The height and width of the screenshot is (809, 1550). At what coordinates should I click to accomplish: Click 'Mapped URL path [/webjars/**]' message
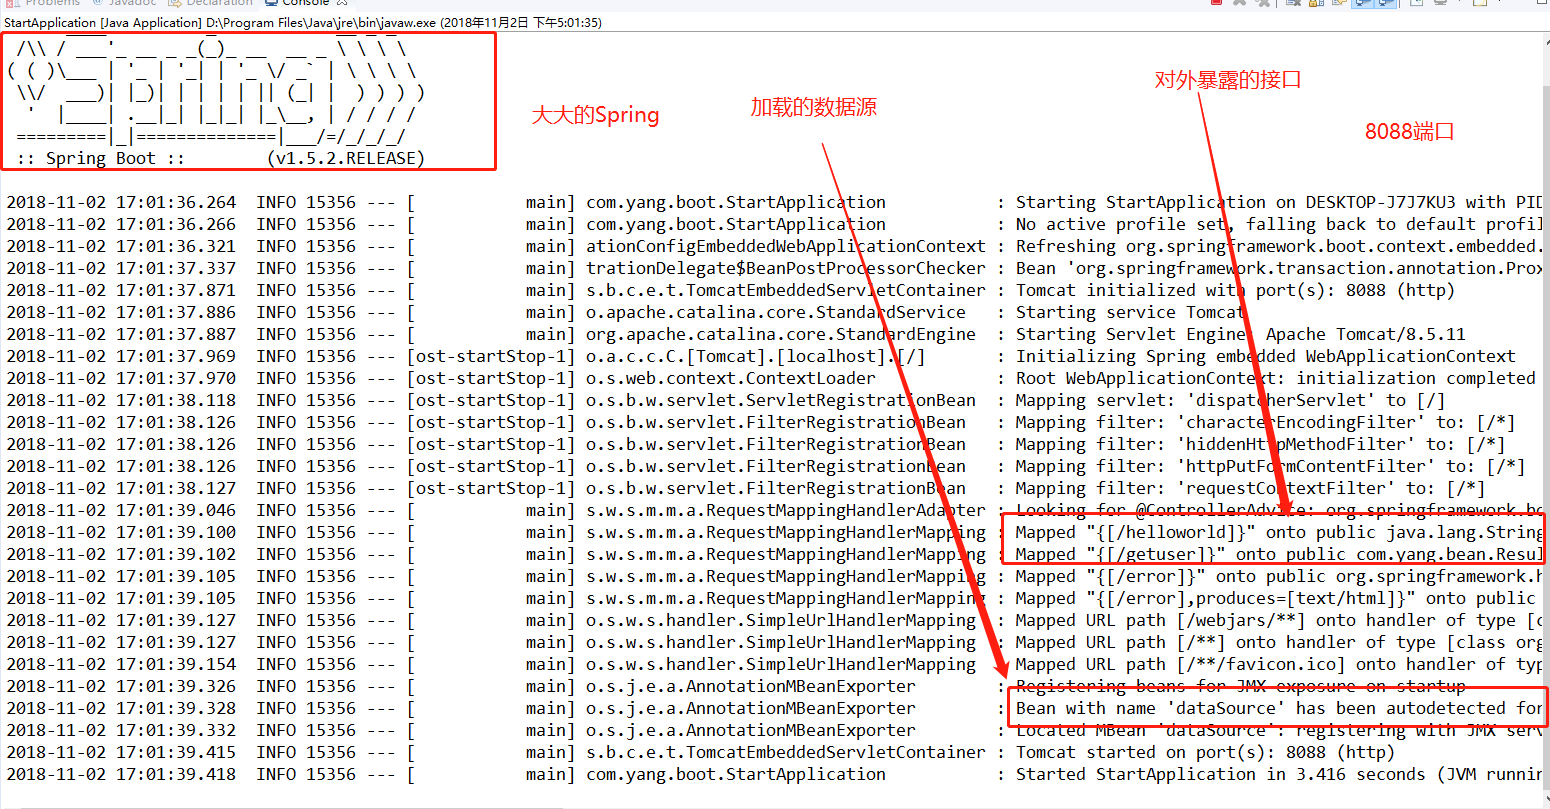1279,620
